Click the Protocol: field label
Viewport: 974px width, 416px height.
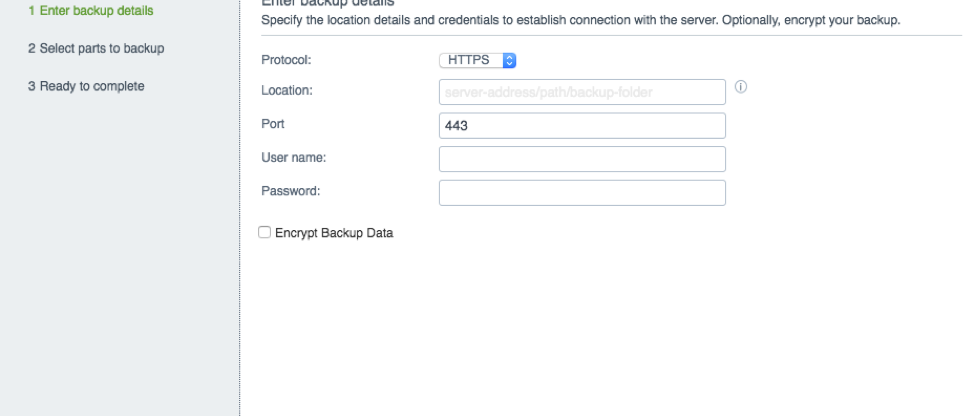(286, 60)
